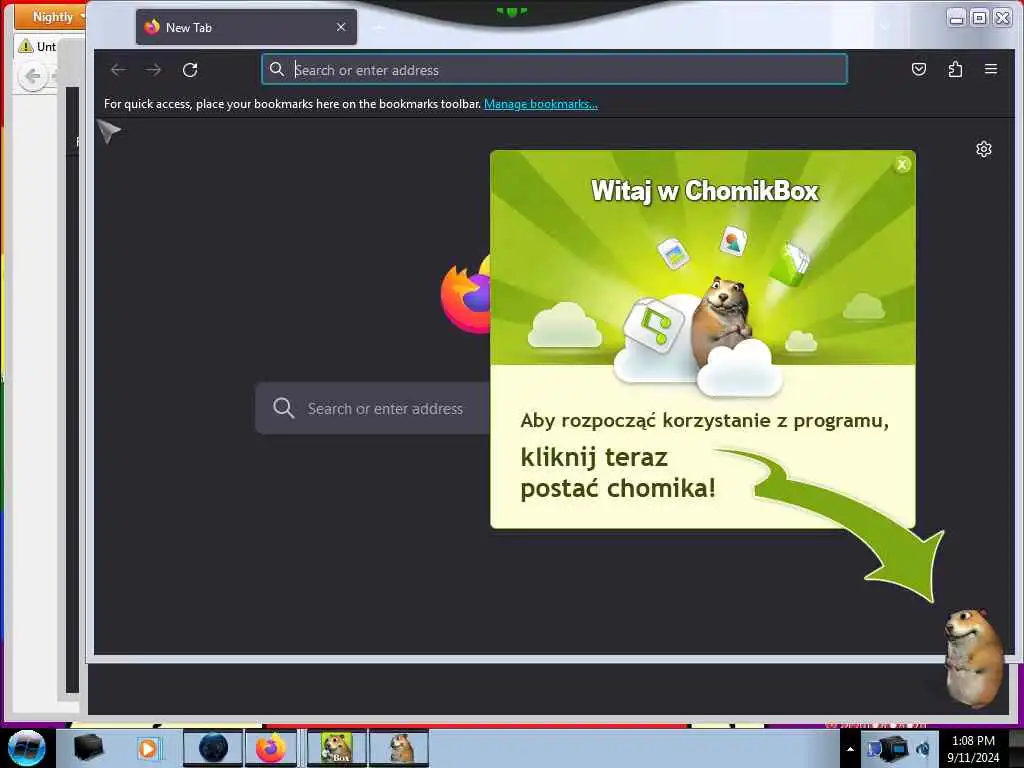Screen dimensions: 1024x768
Task: Click back arrow in the background Nightly window
Action: [x=32, y=77]
